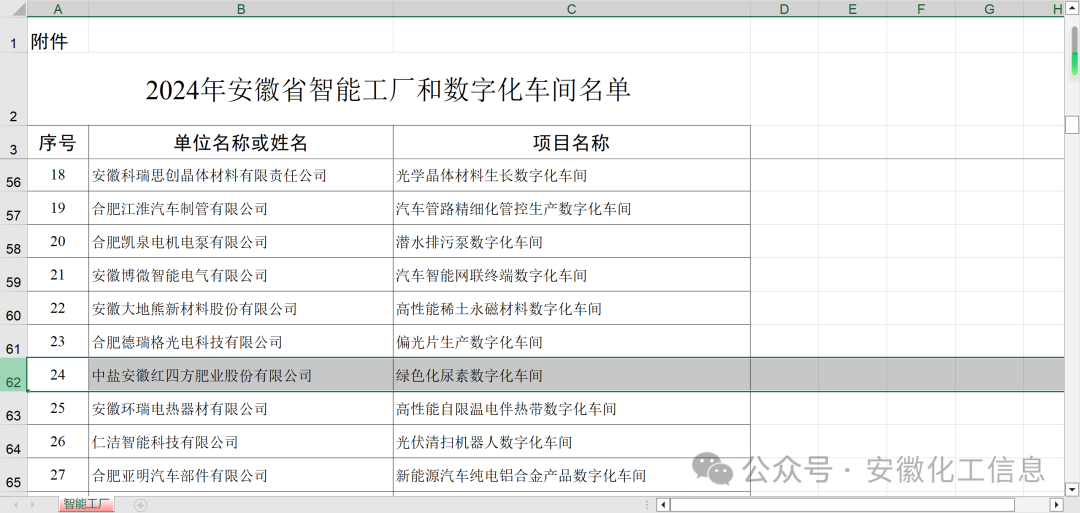Viewport: 1080px width, 513px height.
Task: Click cell 潜水排污泵数字化车间
Action: click(572, 242)
